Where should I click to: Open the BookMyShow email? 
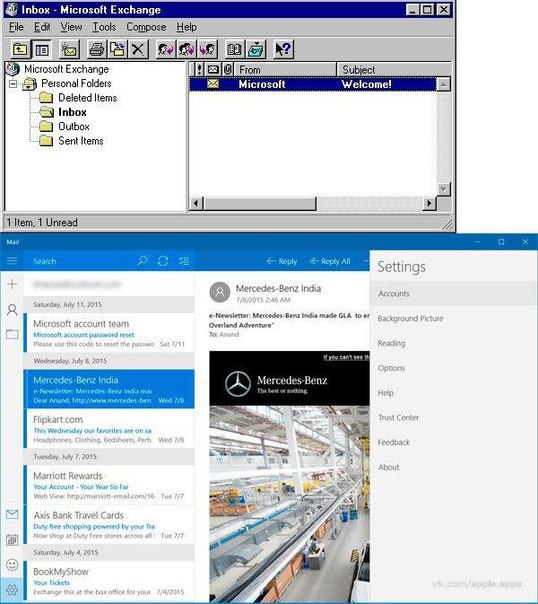click(x=109, y=581)
